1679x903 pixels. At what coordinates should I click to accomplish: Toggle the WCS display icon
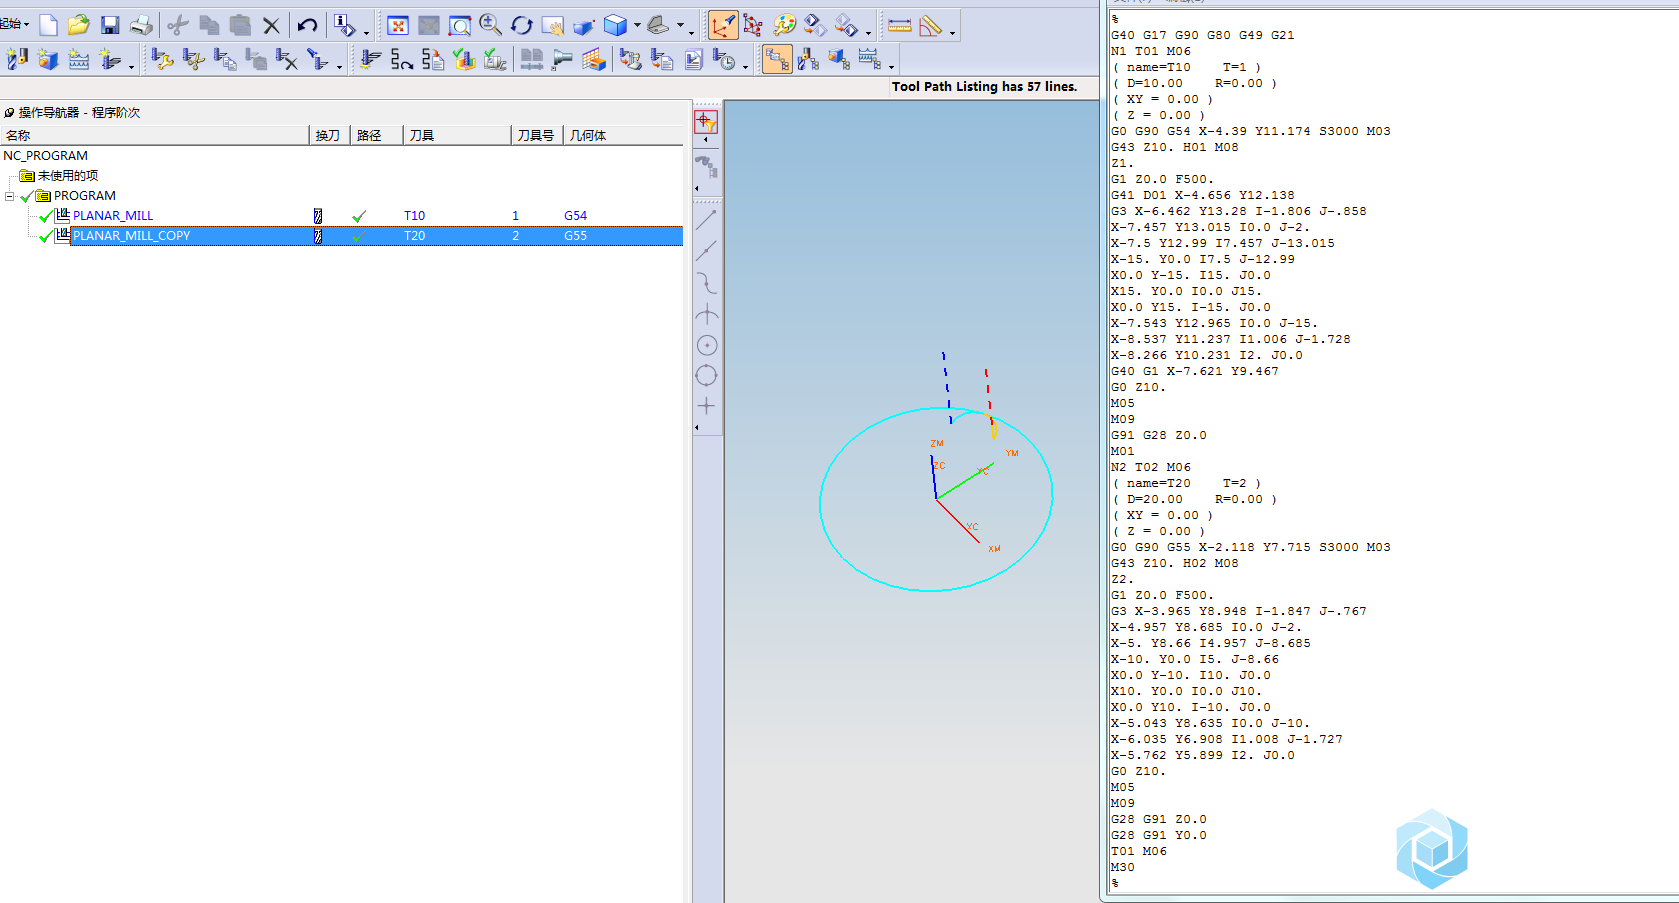point(722,25)
